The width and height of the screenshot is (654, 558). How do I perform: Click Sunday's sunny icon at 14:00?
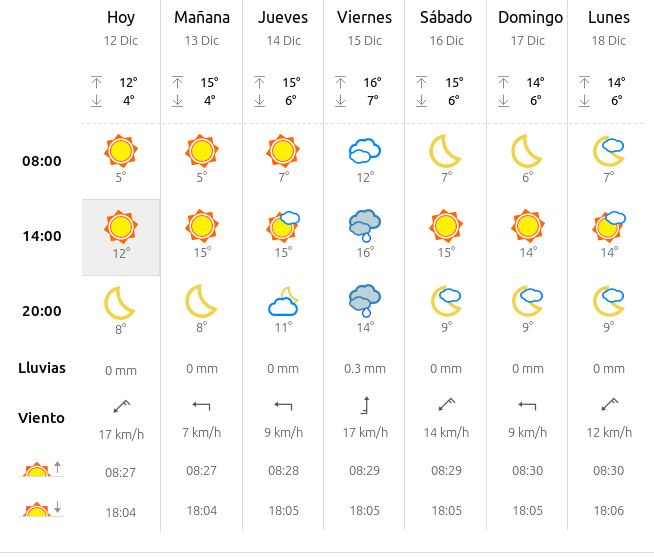(528, 226)
